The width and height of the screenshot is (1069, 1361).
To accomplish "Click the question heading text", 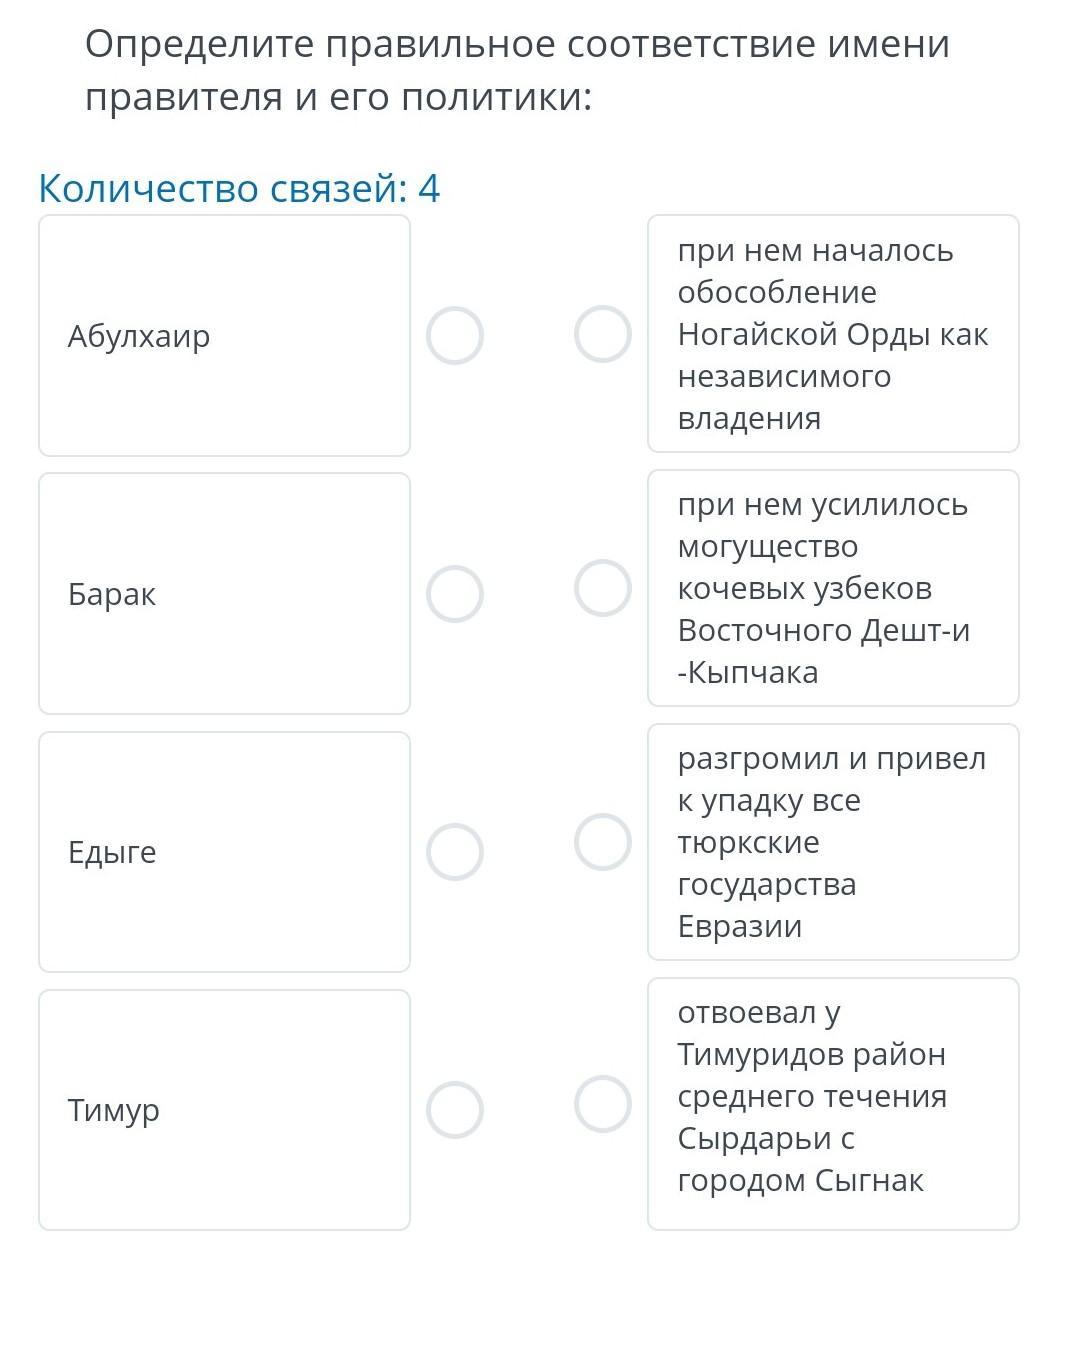I will (x=517, y=70).
